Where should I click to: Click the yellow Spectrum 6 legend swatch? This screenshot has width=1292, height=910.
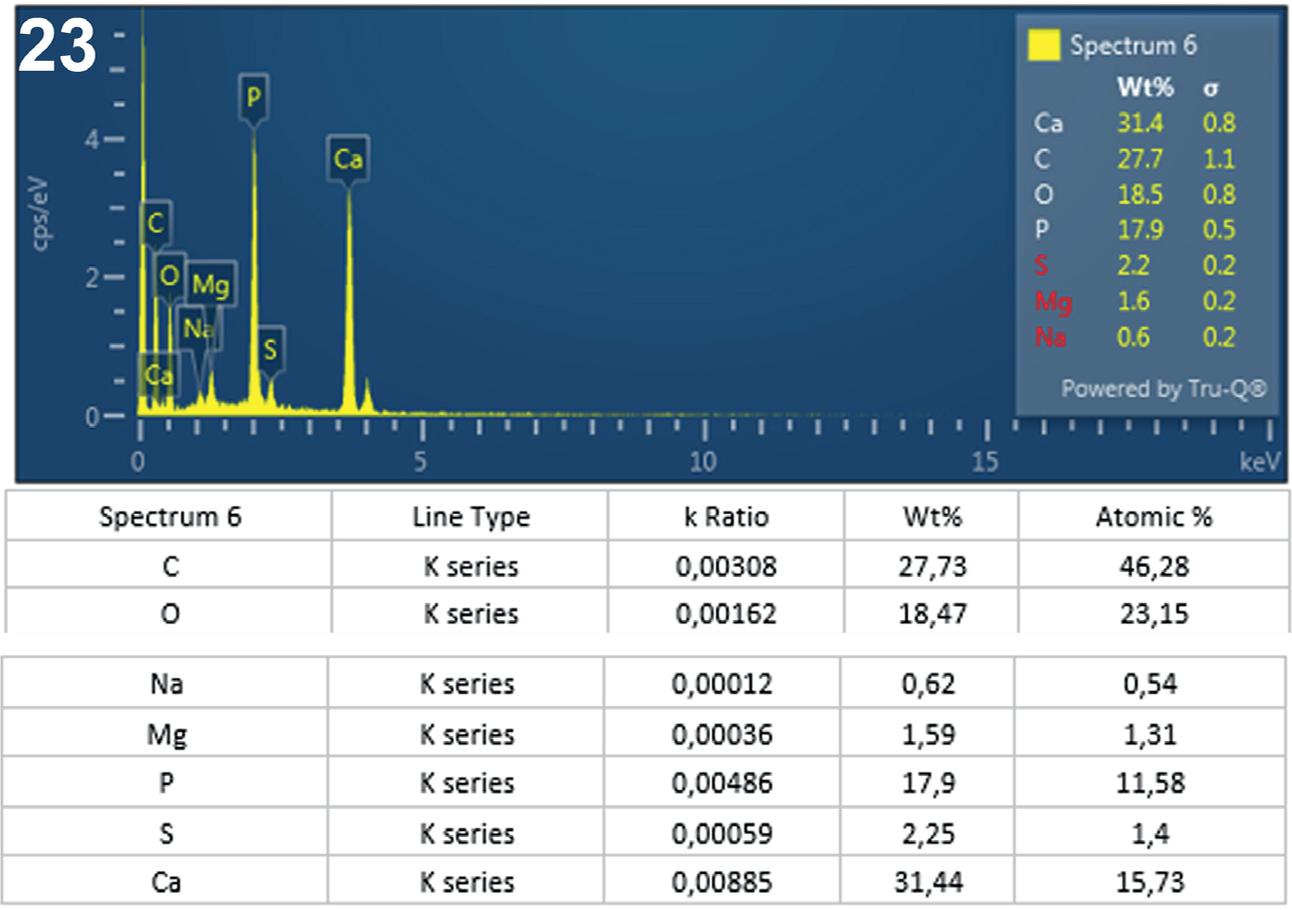coord(1044,46)
